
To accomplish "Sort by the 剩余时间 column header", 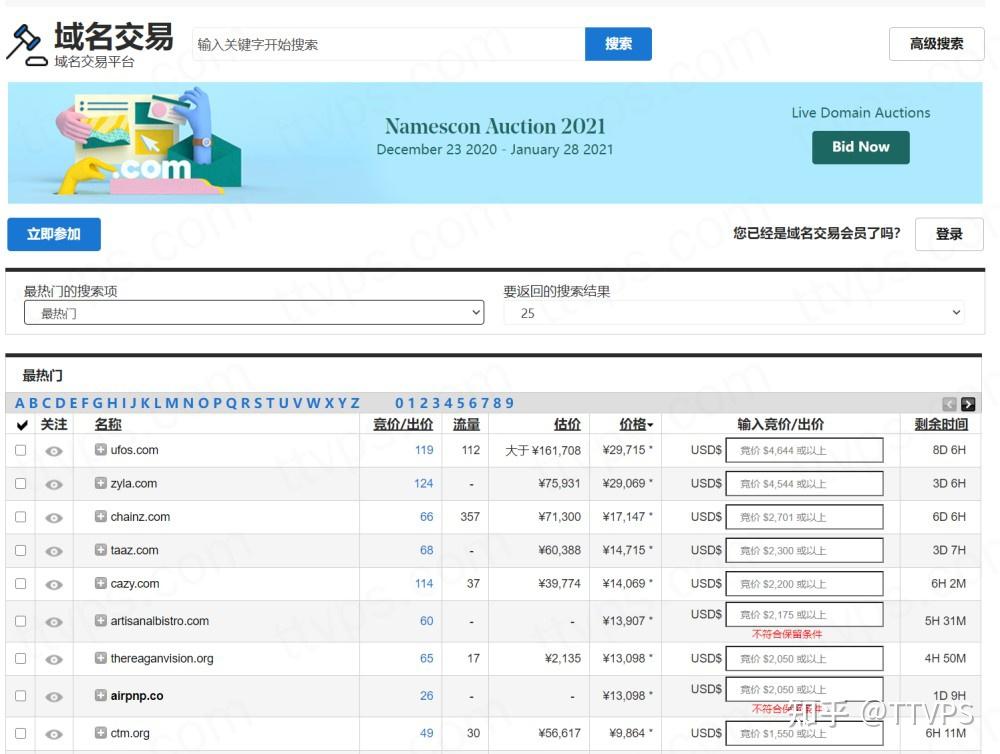I will pos(941,424).
